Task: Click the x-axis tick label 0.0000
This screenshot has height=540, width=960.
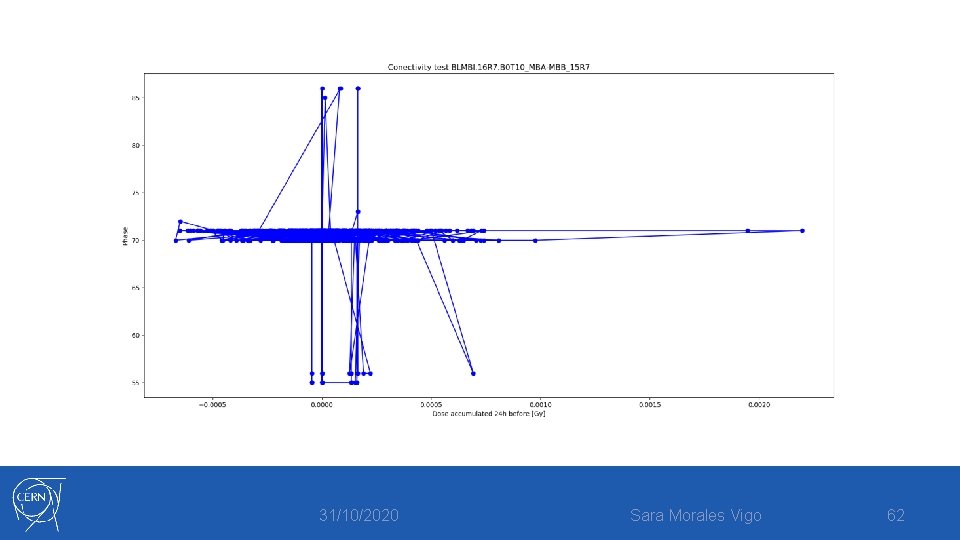Action: [321, 405]
